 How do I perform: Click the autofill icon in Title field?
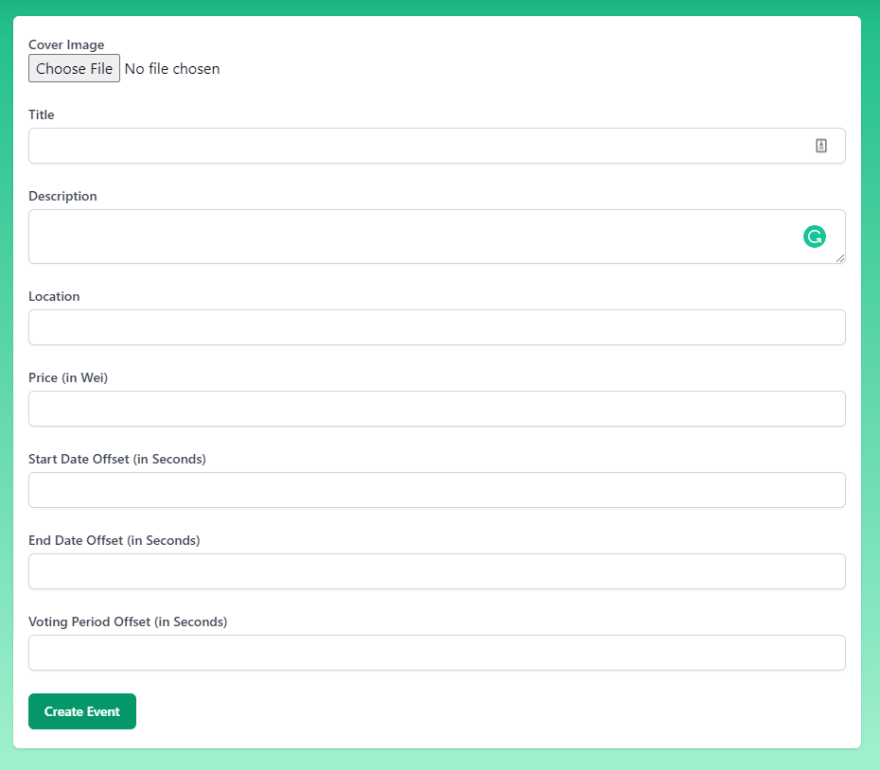821,146
